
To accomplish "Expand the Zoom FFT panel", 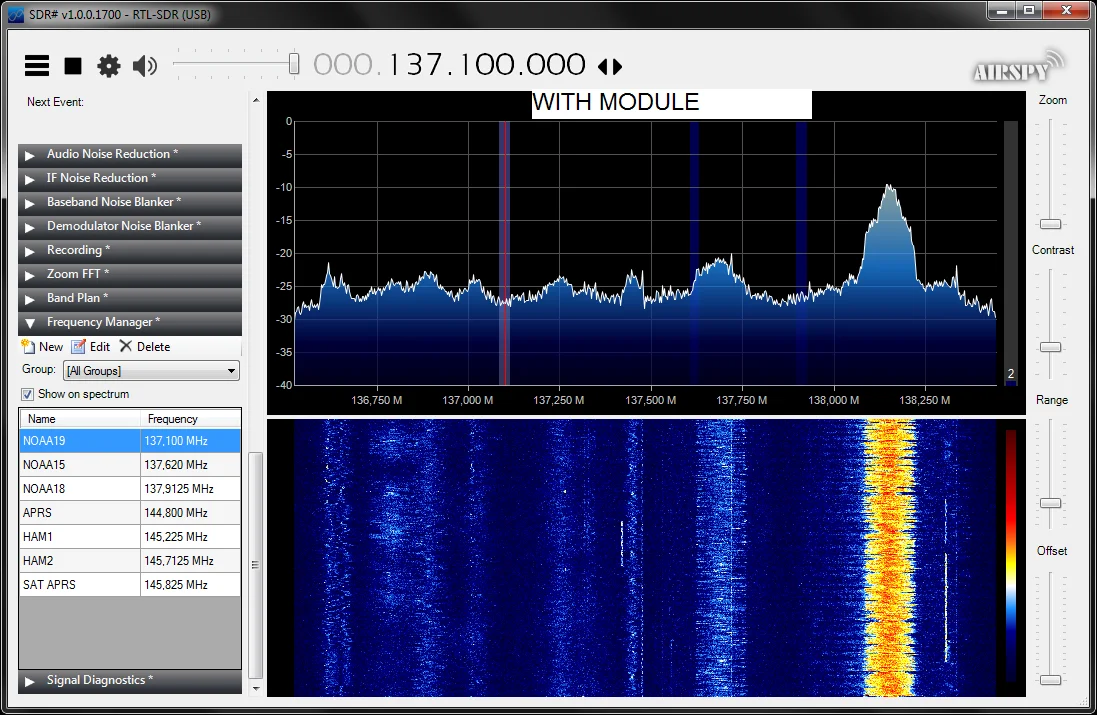I will (130, 274).
